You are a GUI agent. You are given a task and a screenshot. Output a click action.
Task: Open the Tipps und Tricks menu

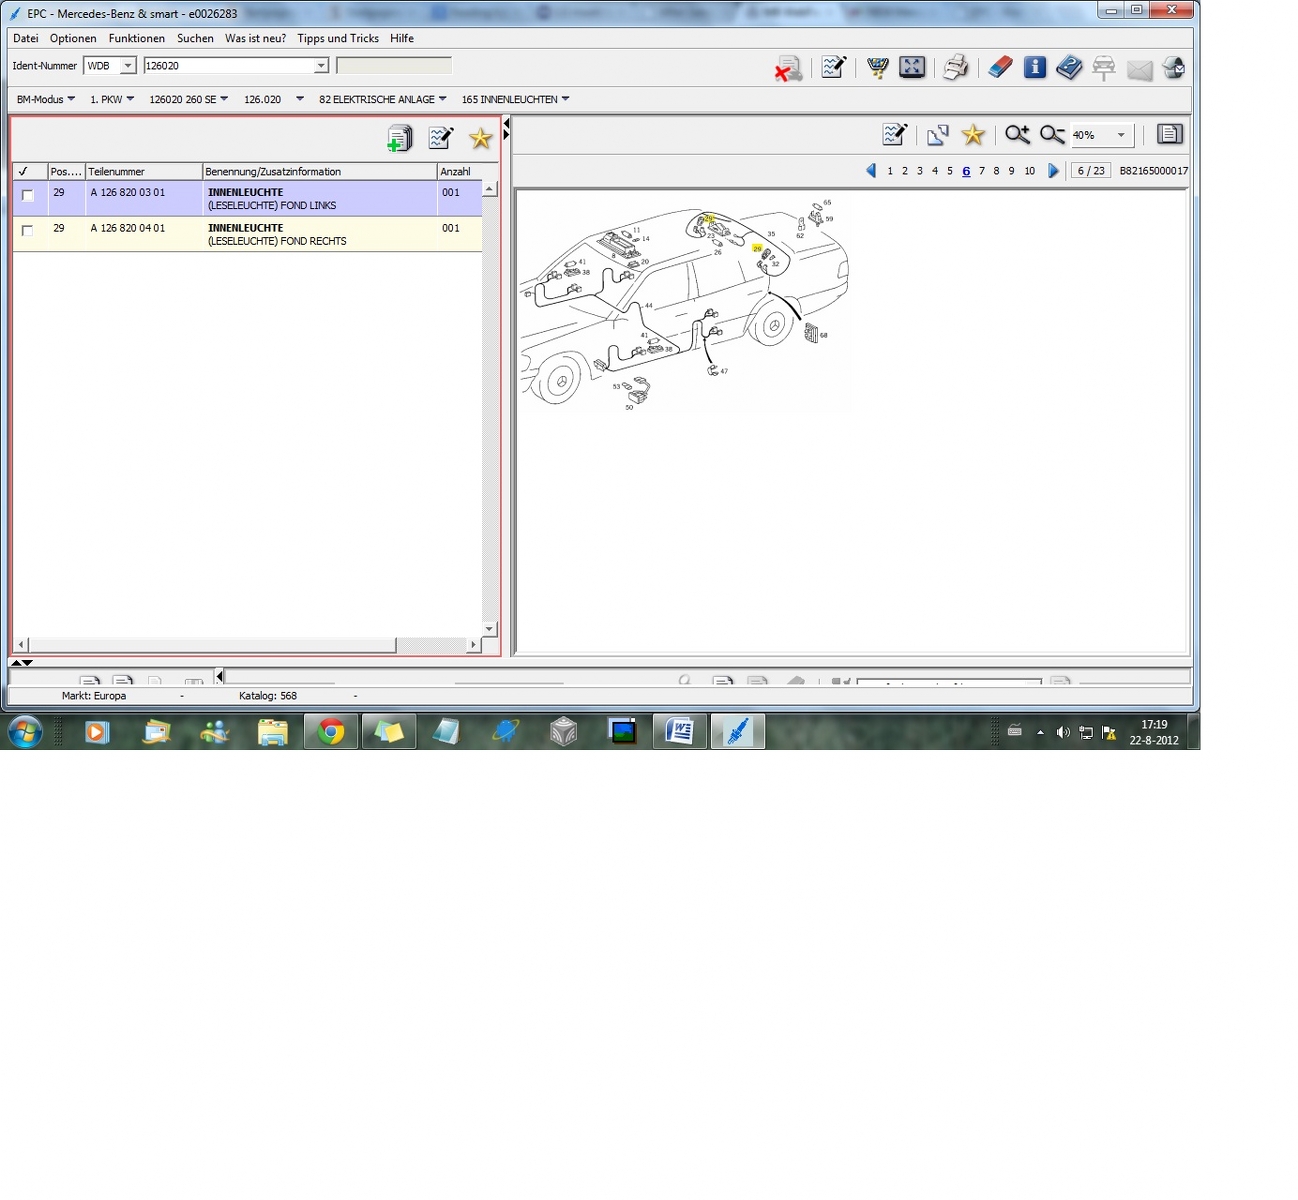[338, 38]
